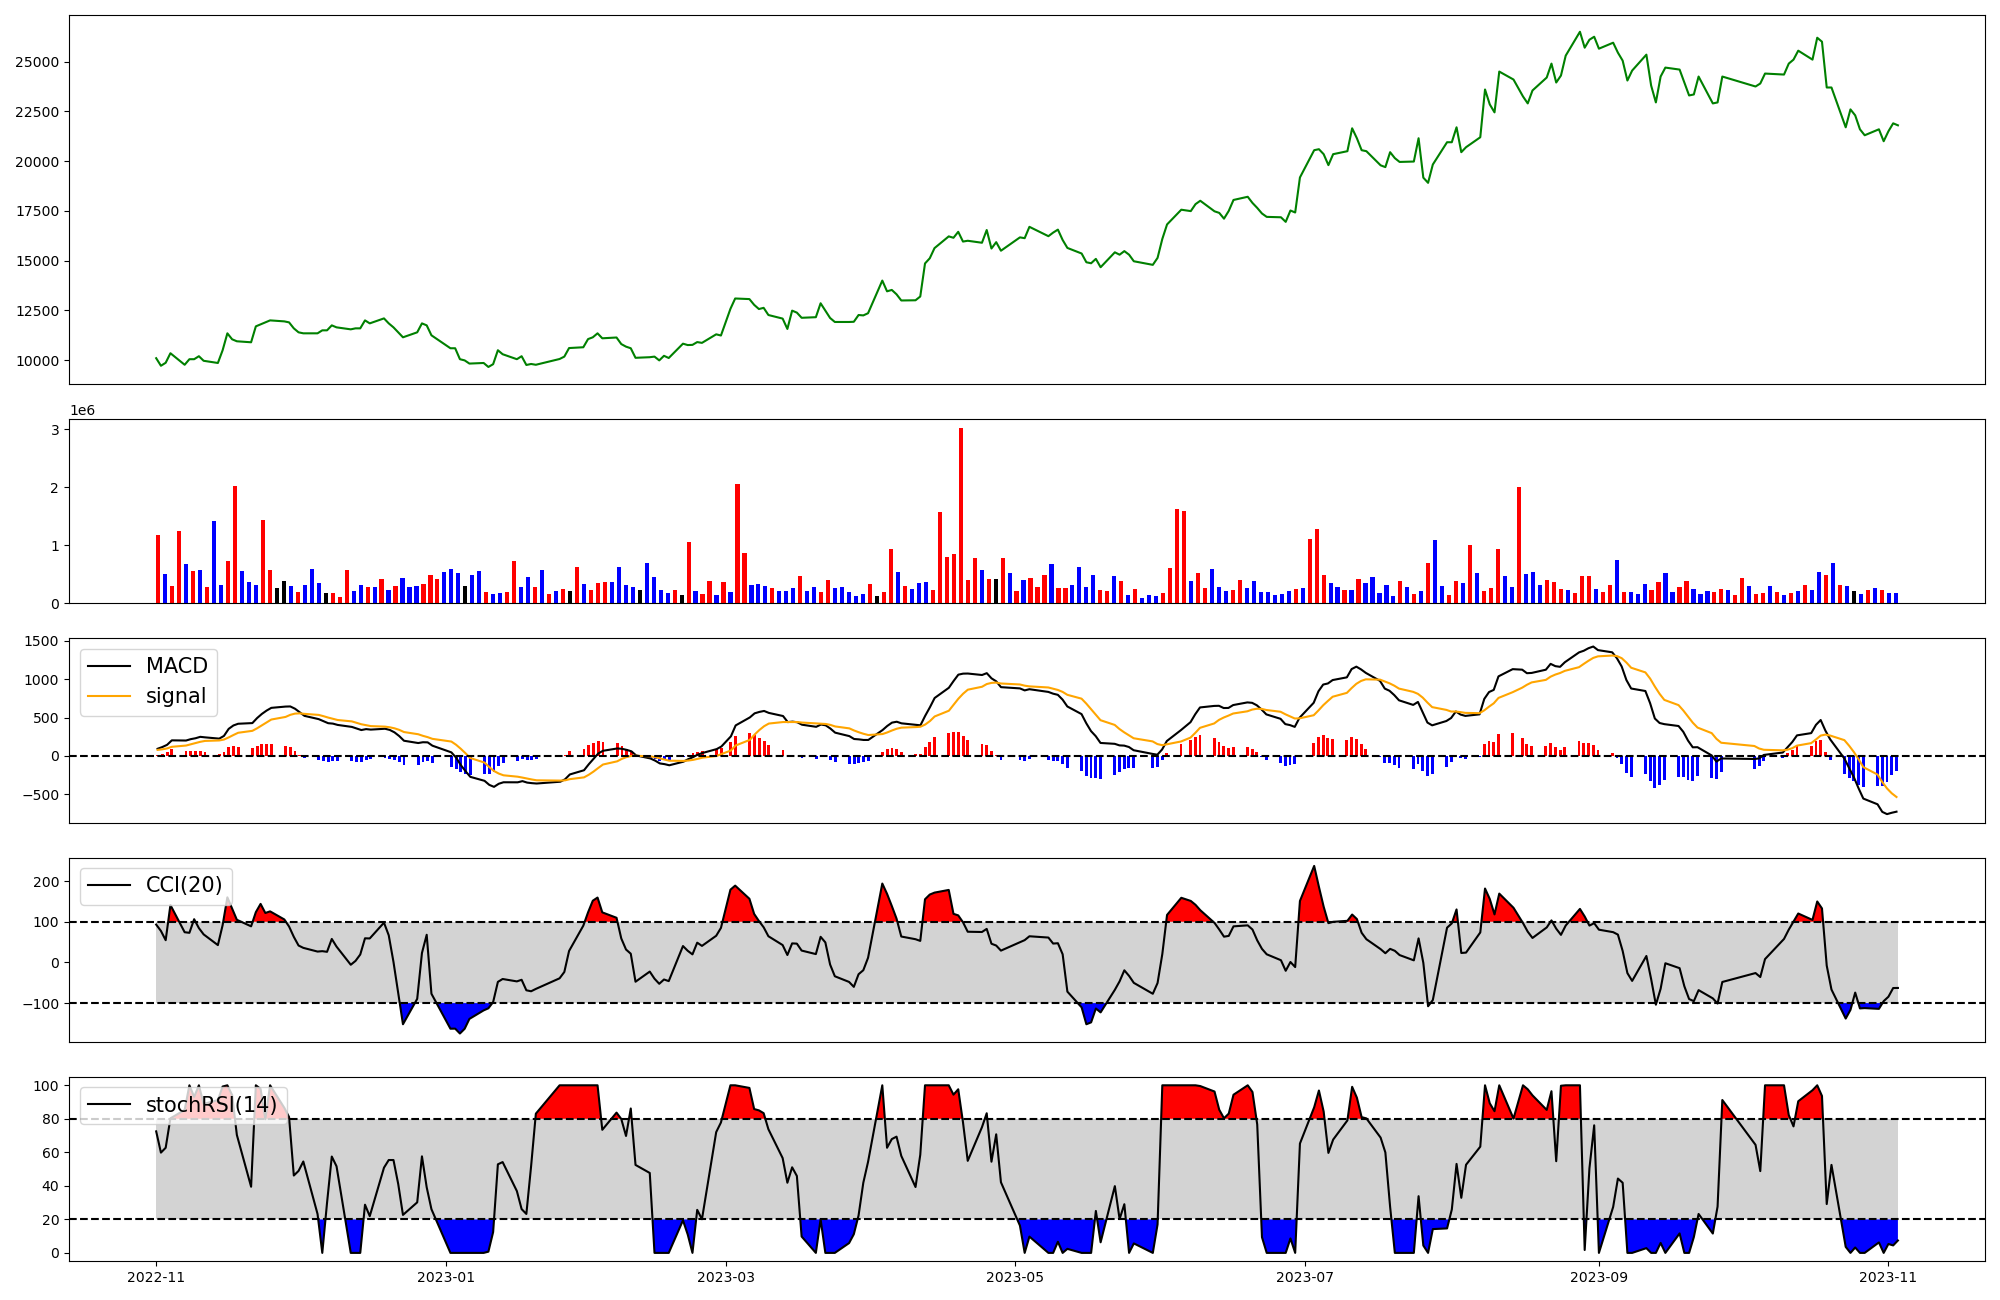Viewport: 2000px width, 1300px height.
Task: Click the 200 CCI axis label
Action: click(x=47, y=882)
